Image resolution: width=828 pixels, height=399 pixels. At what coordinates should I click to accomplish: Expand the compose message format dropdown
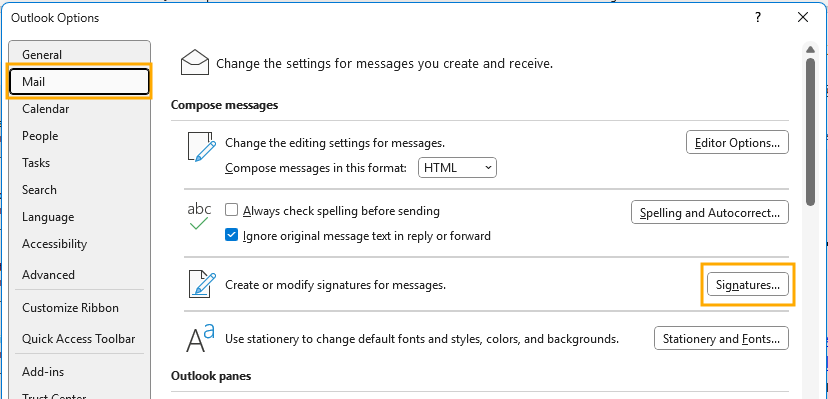[457, 168]
